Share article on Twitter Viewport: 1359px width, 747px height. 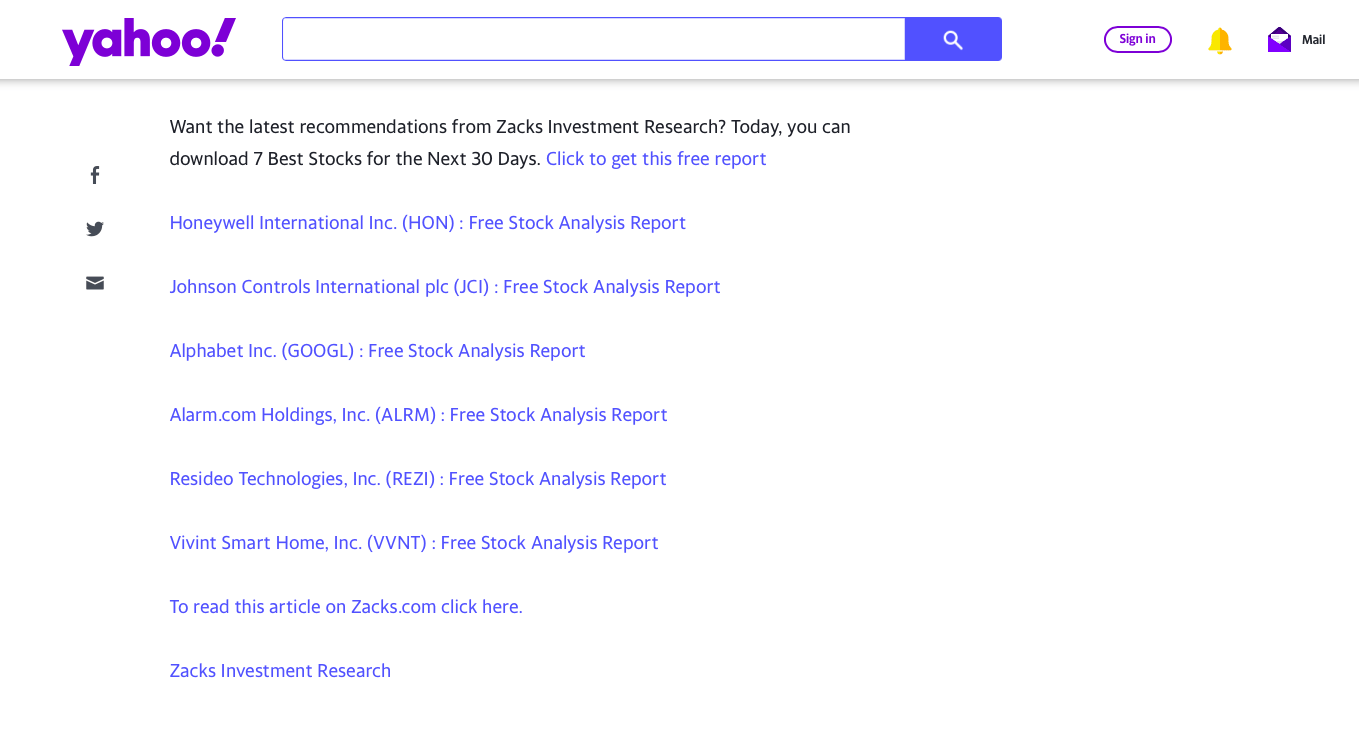(x=95, y=229)
